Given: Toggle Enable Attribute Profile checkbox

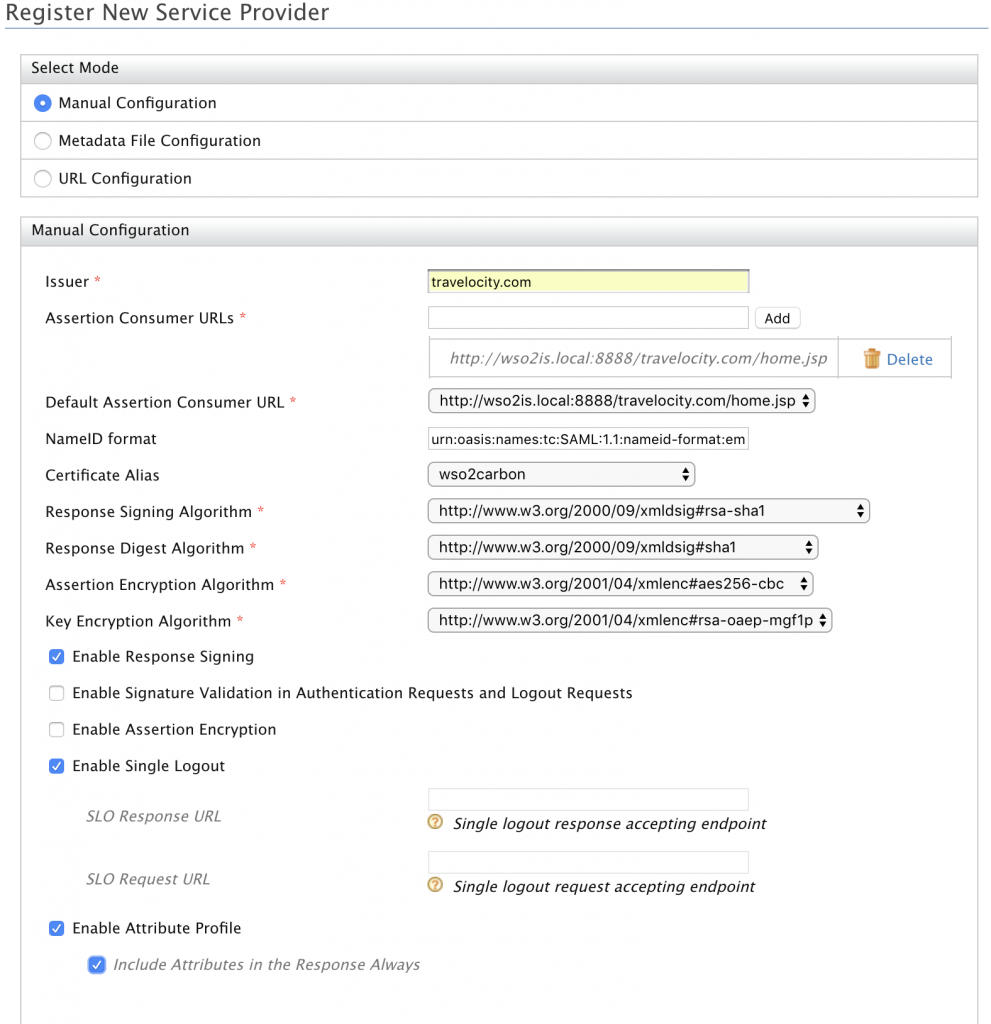Looking at the screenshot, I should 57,928.
